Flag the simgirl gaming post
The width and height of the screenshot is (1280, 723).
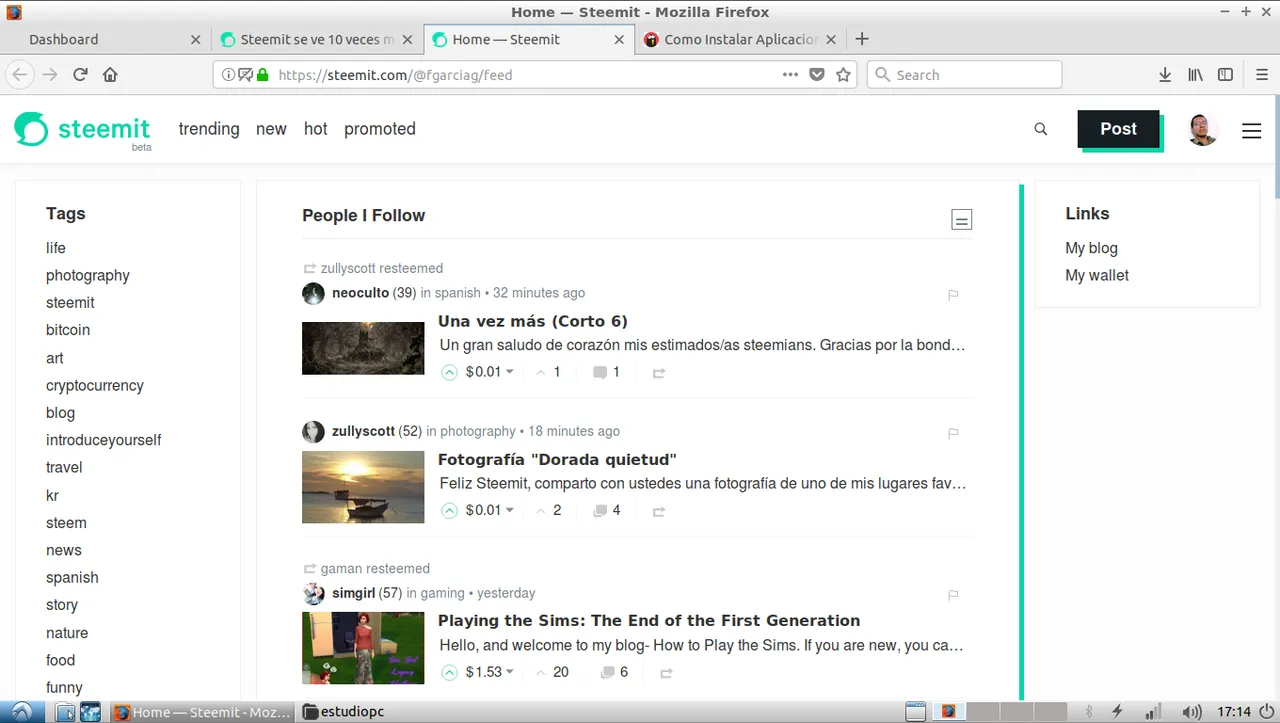click(x=953, y=595)
